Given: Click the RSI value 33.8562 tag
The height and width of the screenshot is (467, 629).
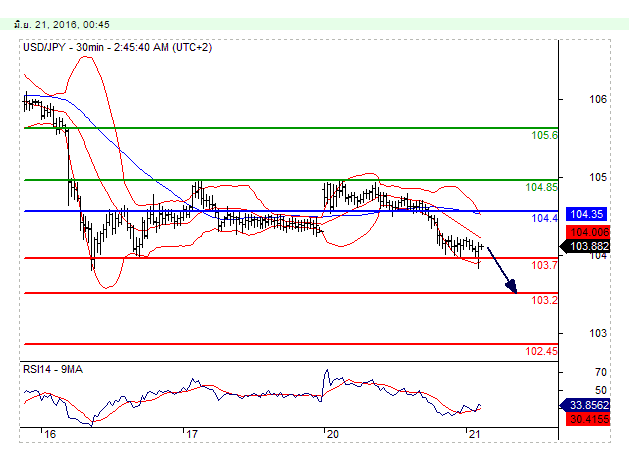Looking at the screenshot, I should pyautogui.click(x=585, y=405).
